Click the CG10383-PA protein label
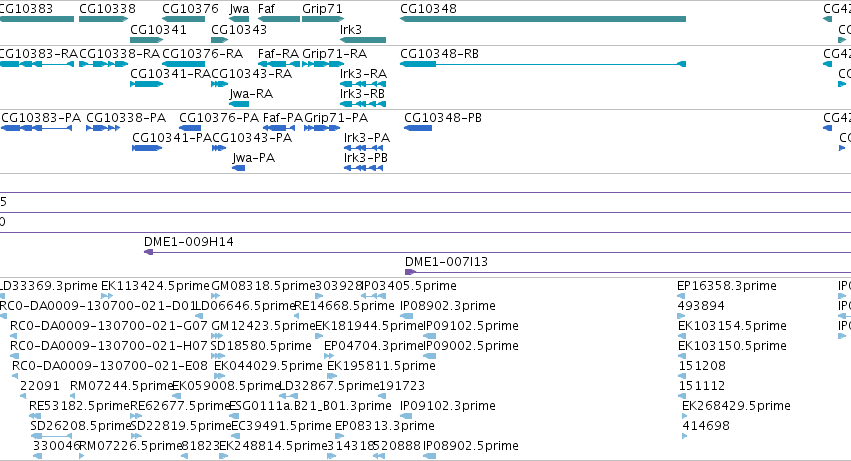Image resolution: width=851 pixels, height=461 pixels. tap(41, 118)
